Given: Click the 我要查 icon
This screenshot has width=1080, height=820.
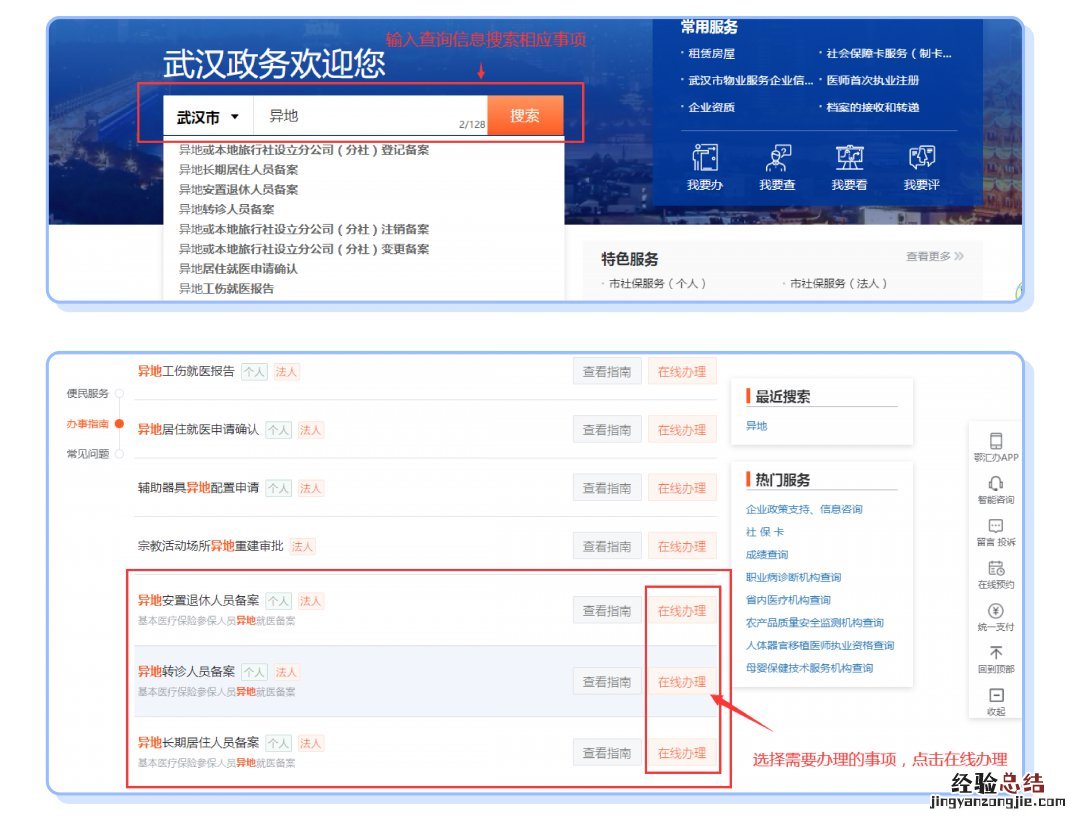Looking at the screenshot, I should click(777, 160).
